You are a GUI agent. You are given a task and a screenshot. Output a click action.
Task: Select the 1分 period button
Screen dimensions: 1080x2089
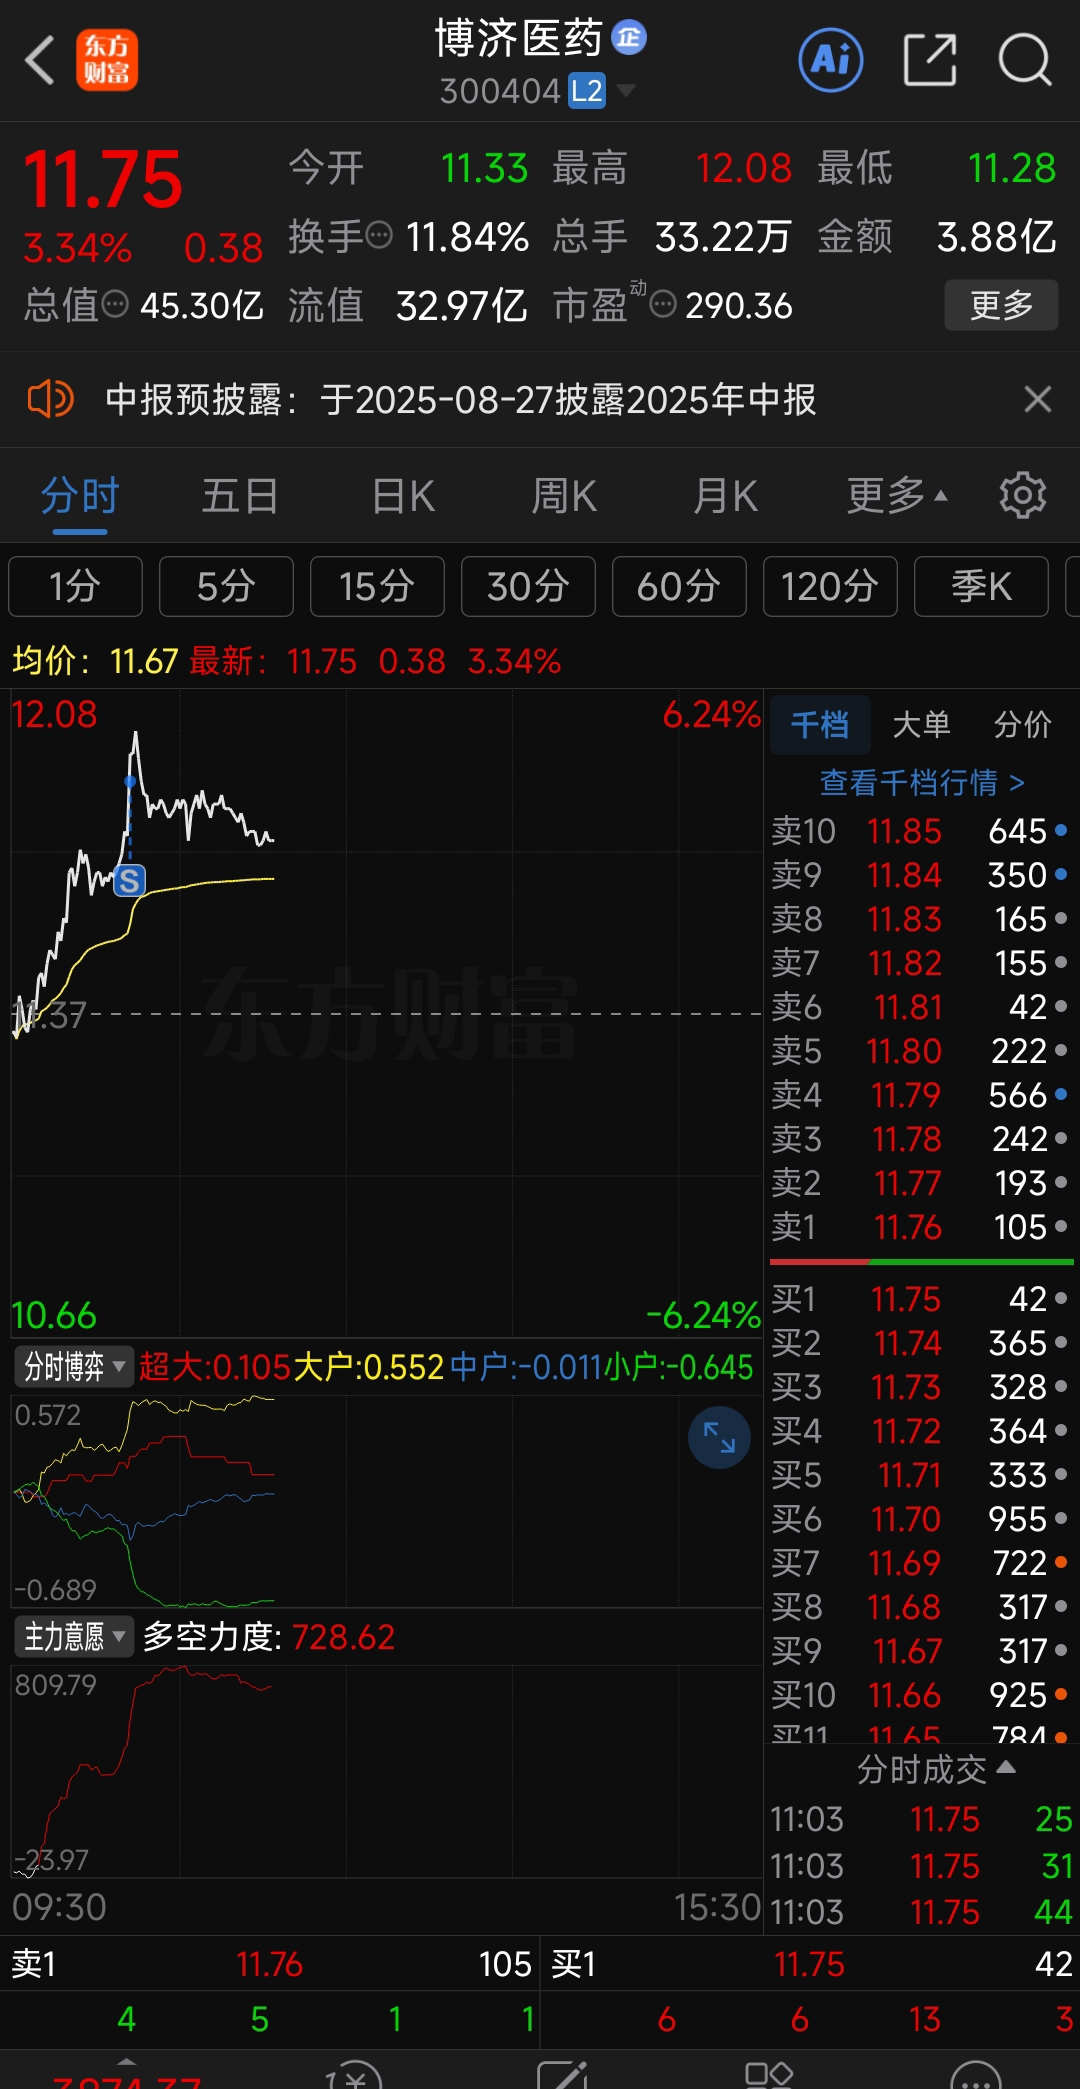coord(75,586)
